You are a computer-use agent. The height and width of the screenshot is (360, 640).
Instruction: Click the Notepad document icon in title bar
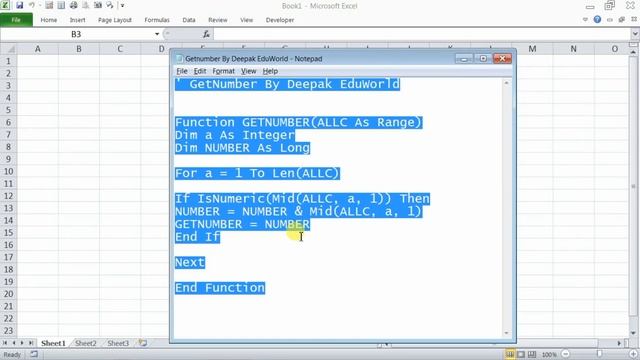click(x=179, y=58)
